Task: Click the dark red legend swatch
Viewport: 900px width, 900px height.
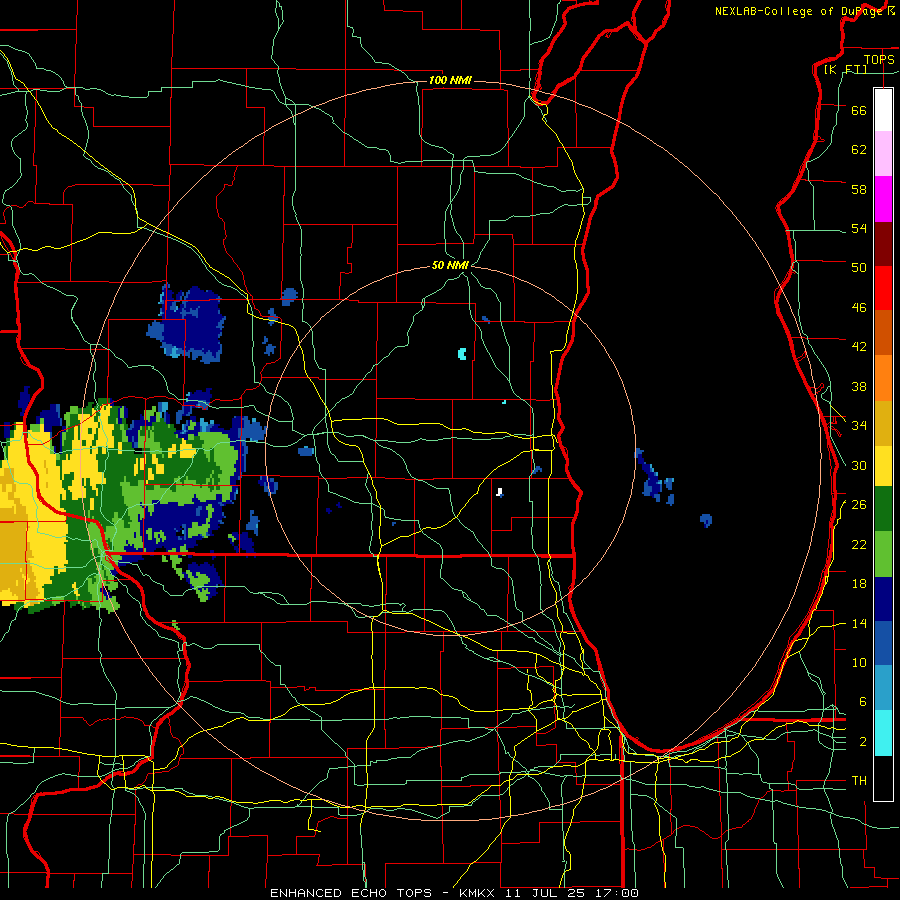Action: coord(883,243)
